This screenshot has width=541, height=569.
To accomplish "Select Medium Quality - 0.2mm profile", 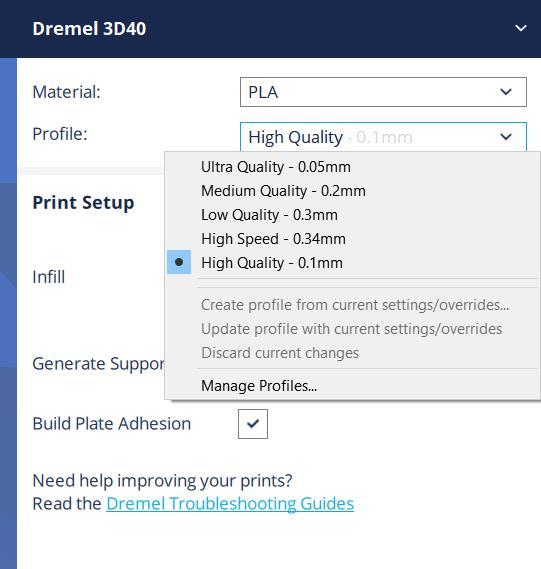I will pyautogui.click(x=353, y=191).
